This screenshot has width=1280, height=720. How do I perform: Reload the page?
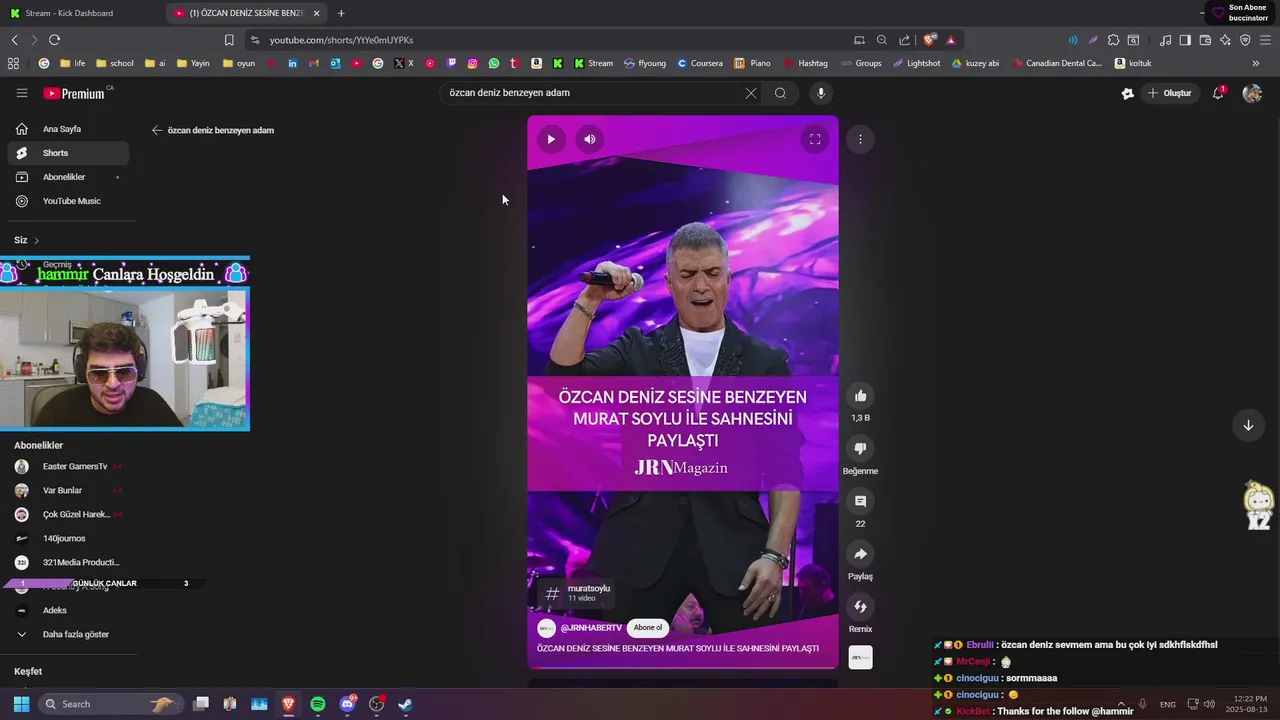[x=54, y=40]
